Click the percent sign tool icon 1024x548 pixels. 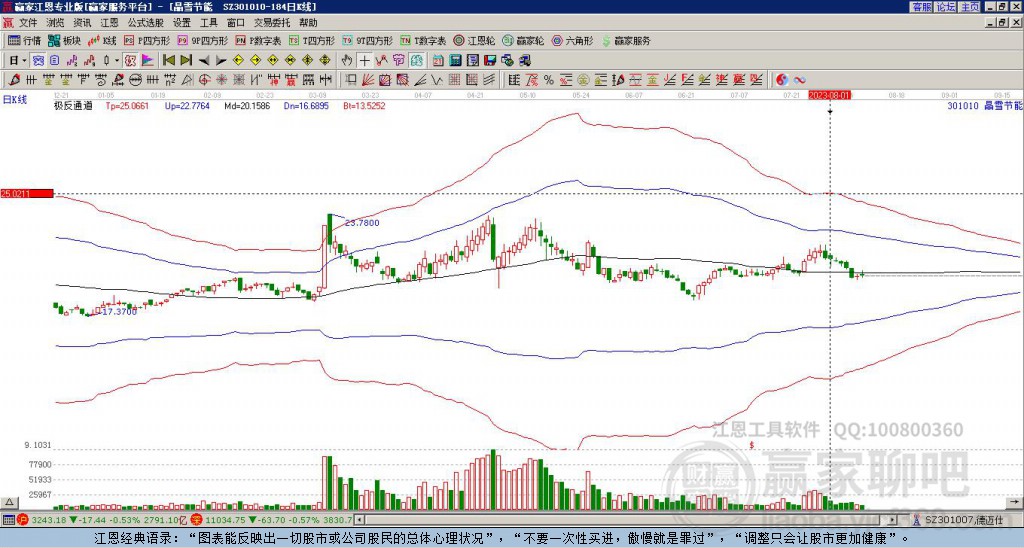[549, 80]
